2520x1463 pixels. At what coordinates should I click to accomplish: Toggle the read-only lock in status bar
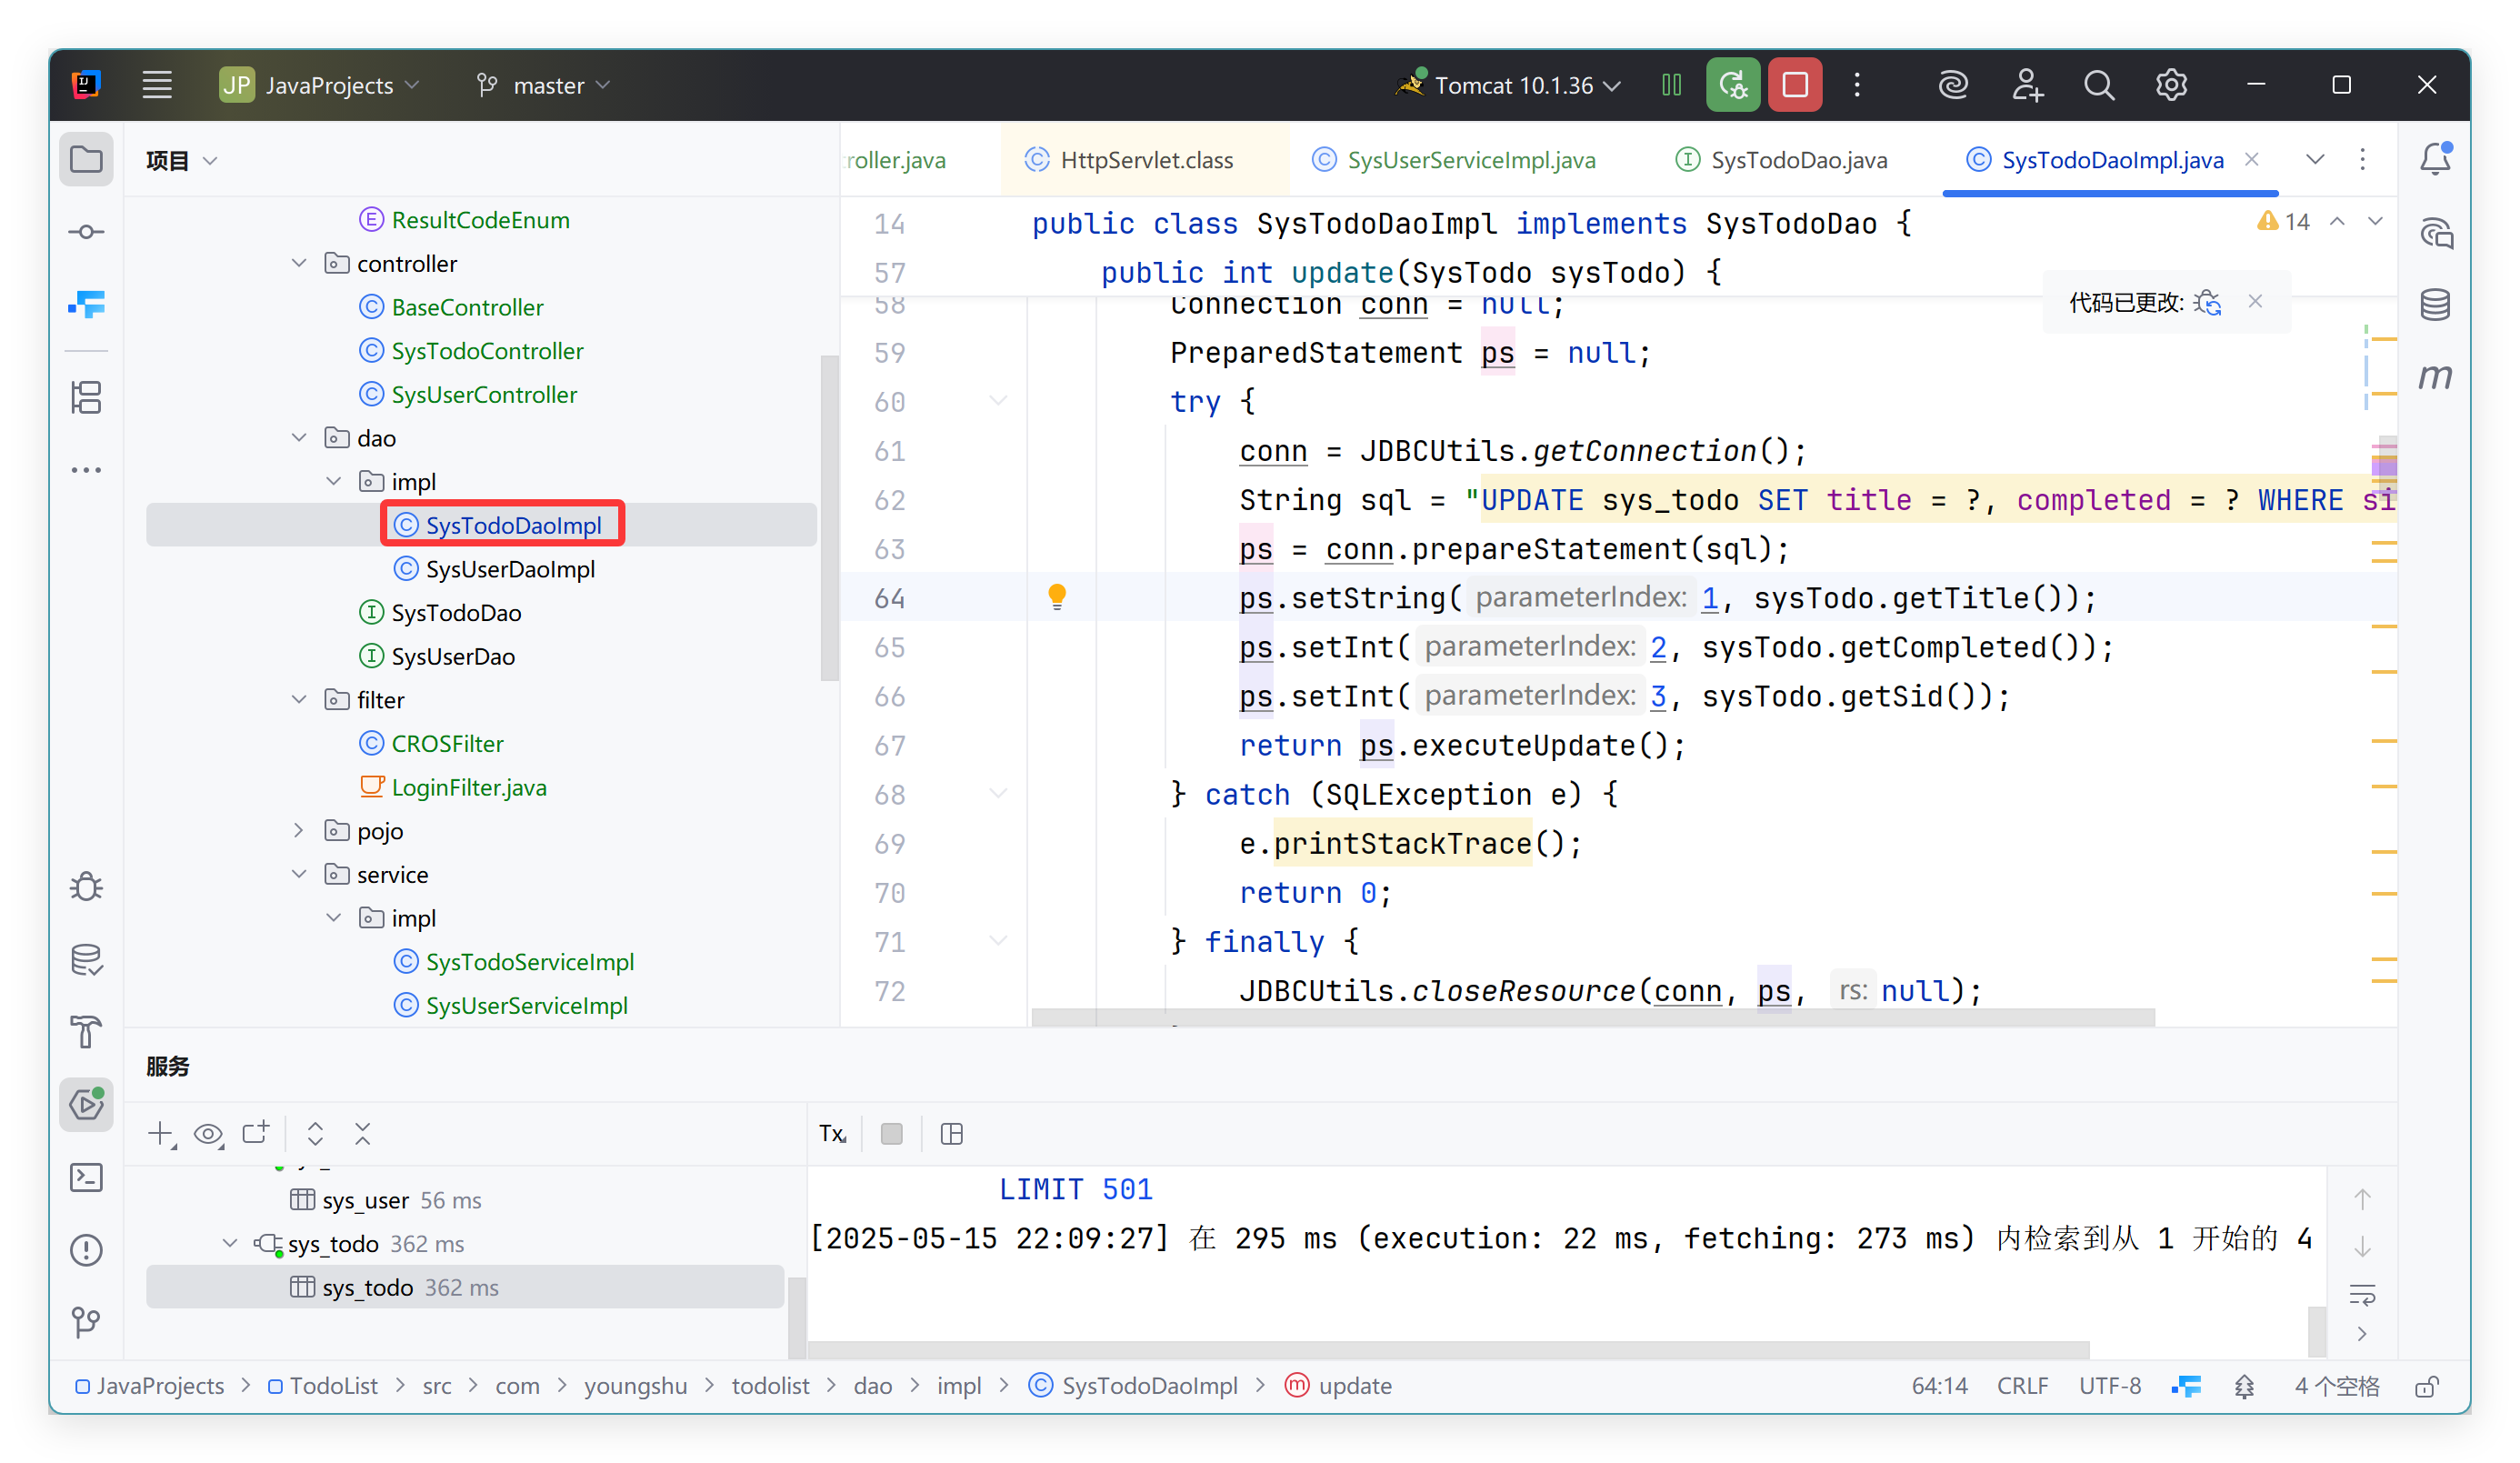coord(2427,1386)
